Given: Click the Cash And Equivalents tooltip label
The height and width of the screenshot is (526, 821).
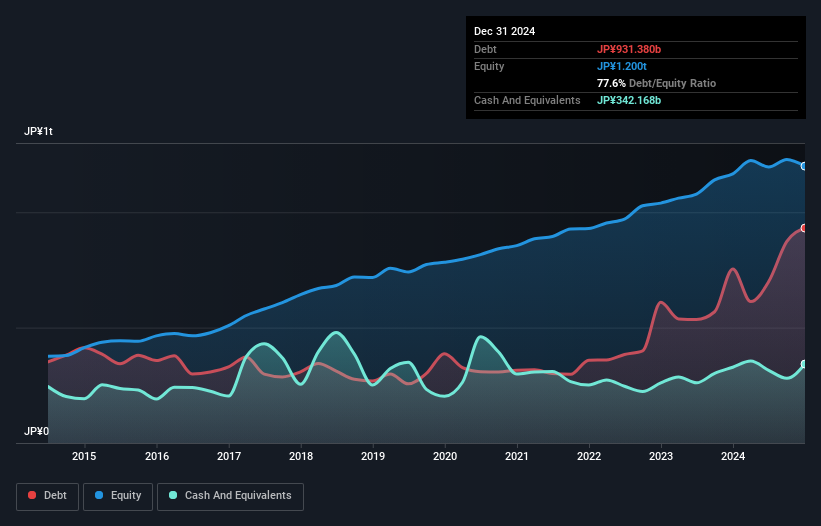Looking at the screenshot, I should pos(527,100).
